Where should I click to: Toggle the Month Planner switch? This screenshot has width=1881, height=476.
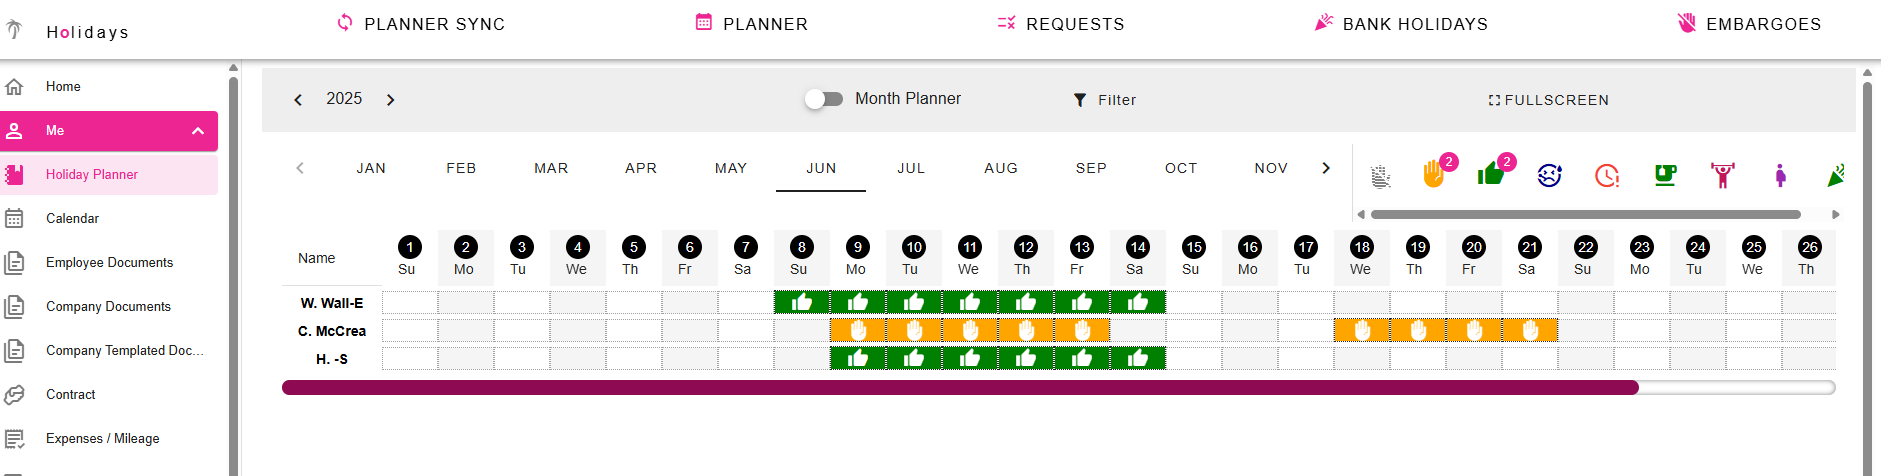click(x=824, y=99)
